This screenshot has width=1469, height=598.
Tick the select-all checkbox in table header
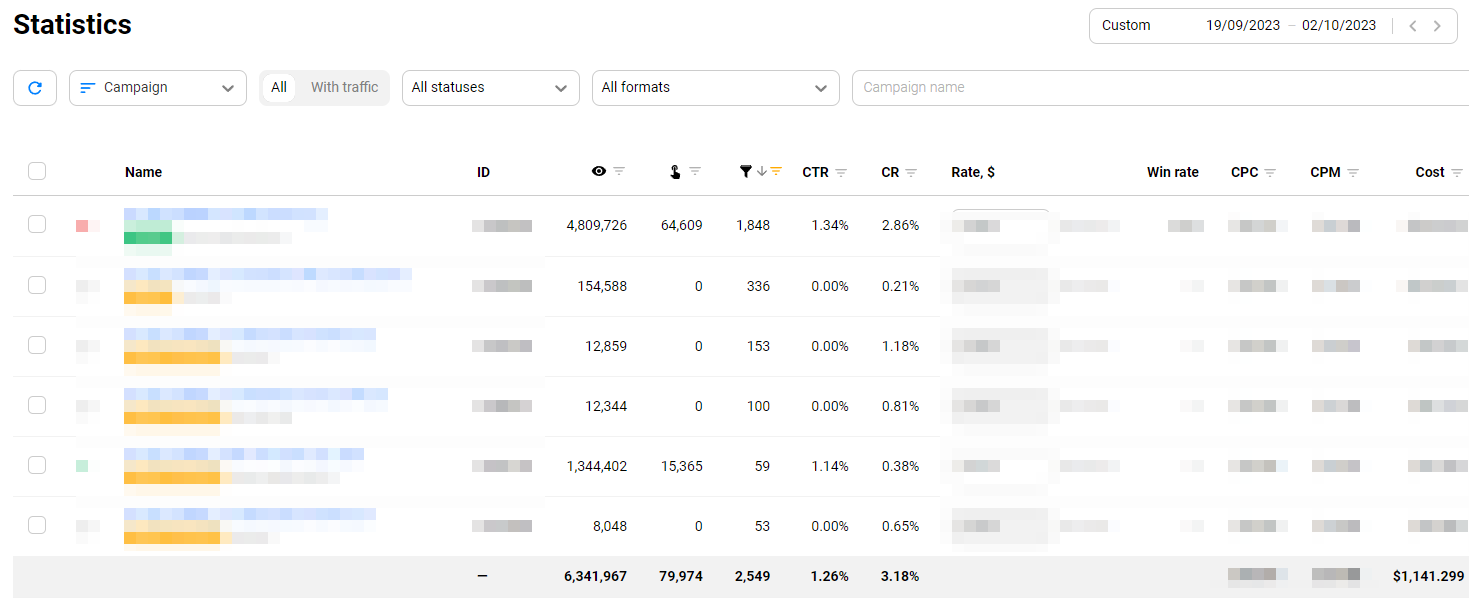click(x=37, y=171)
